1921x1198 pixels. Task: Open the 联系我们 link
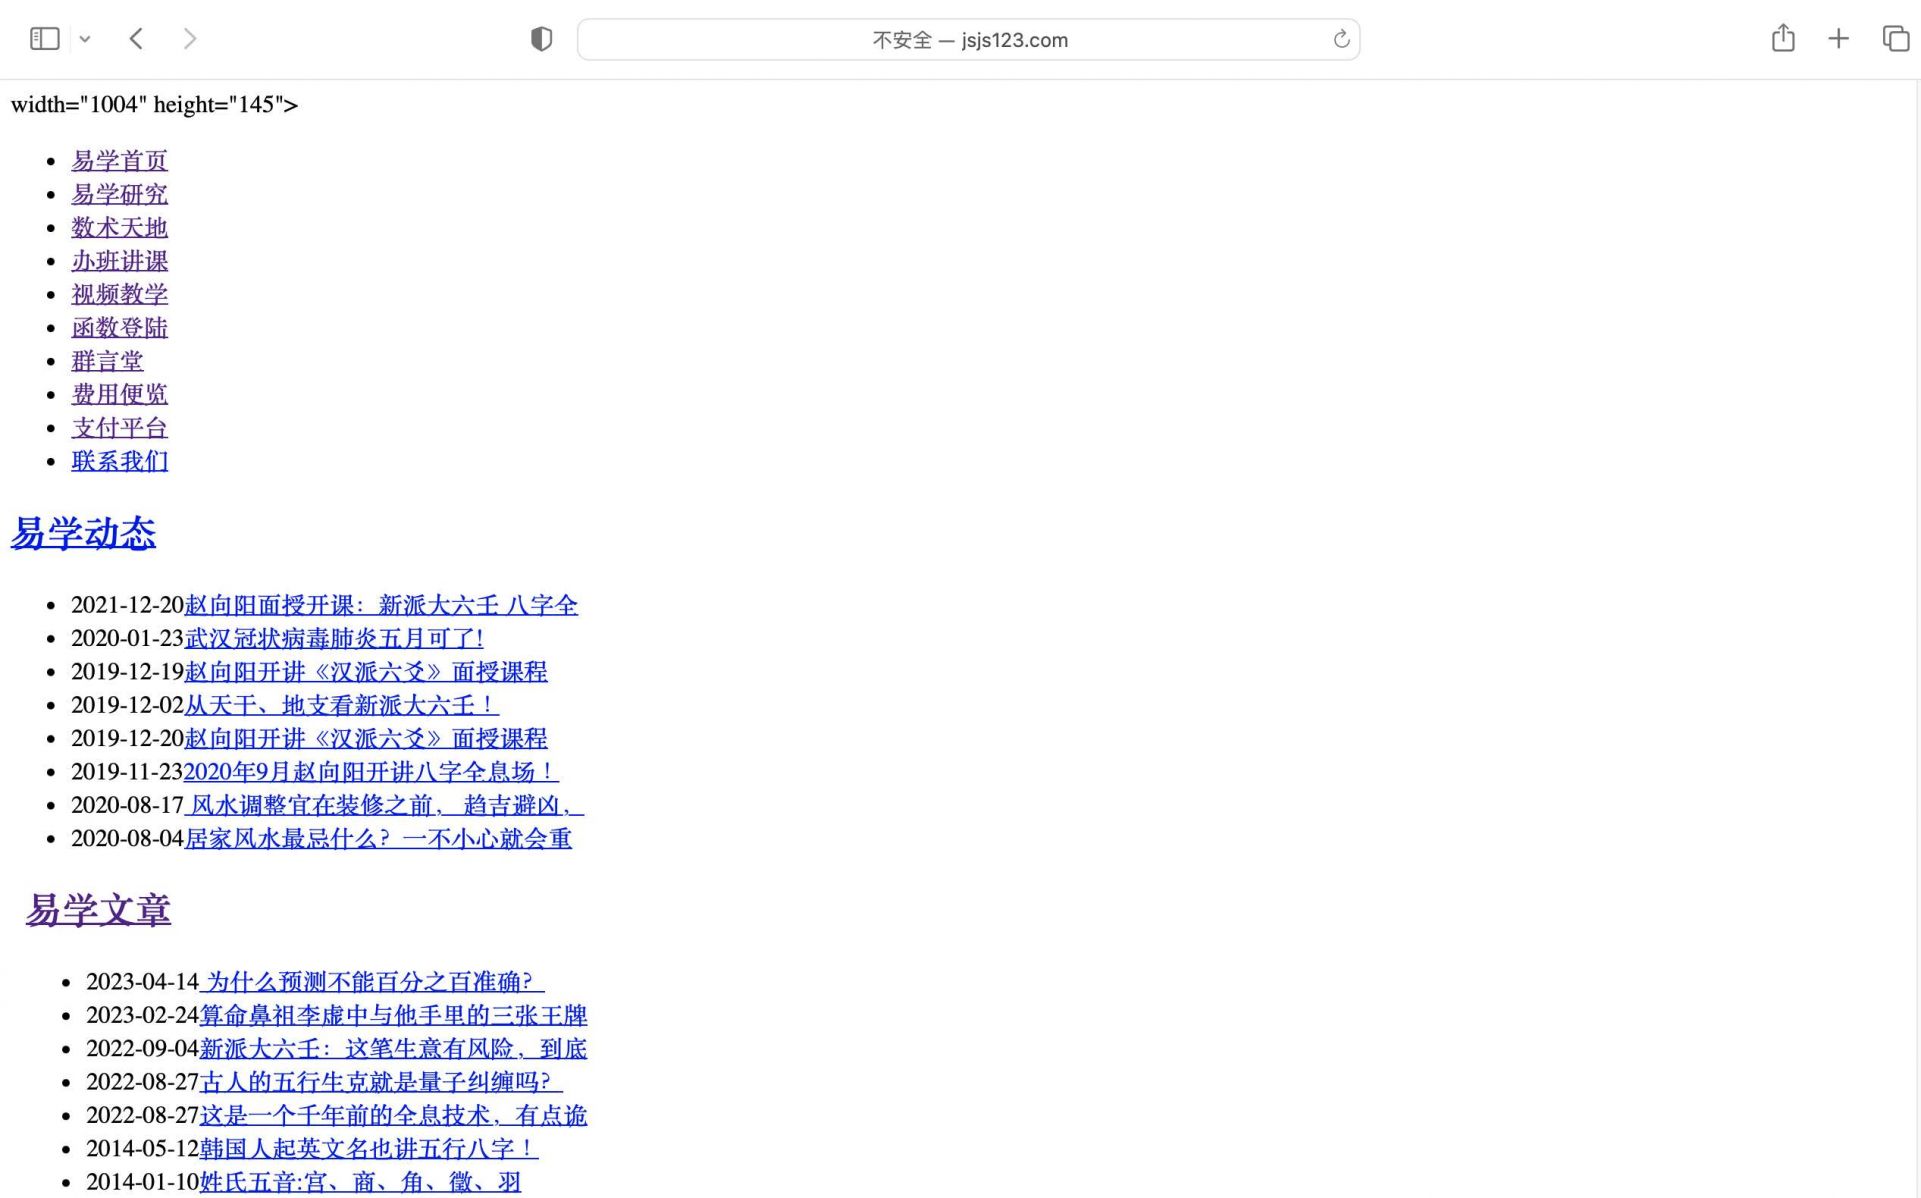[x=119, y=461]
